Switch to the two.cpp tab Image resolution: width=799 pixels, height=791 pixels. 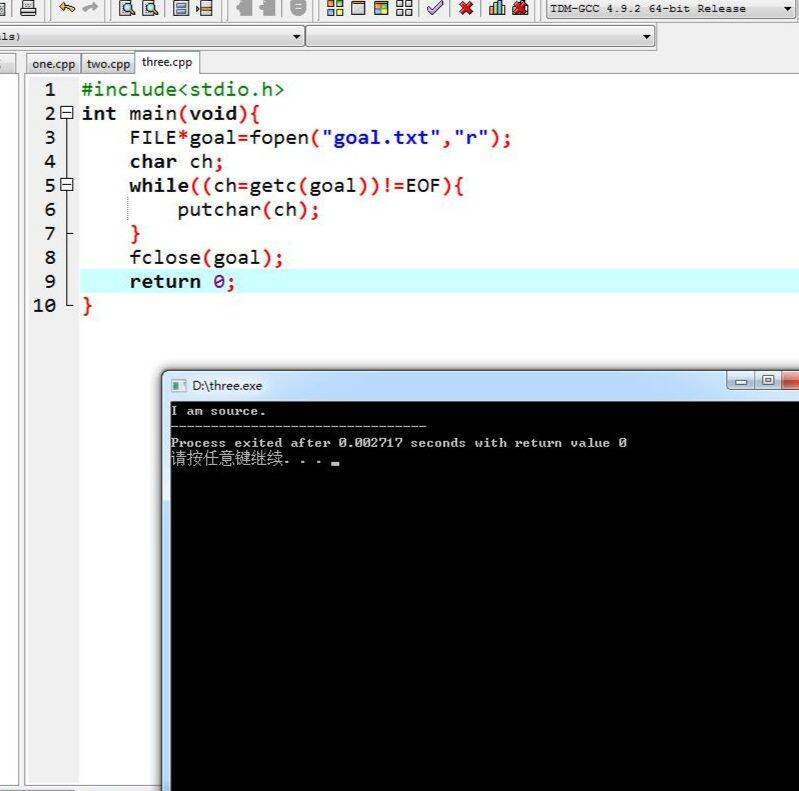coord(108,64)
